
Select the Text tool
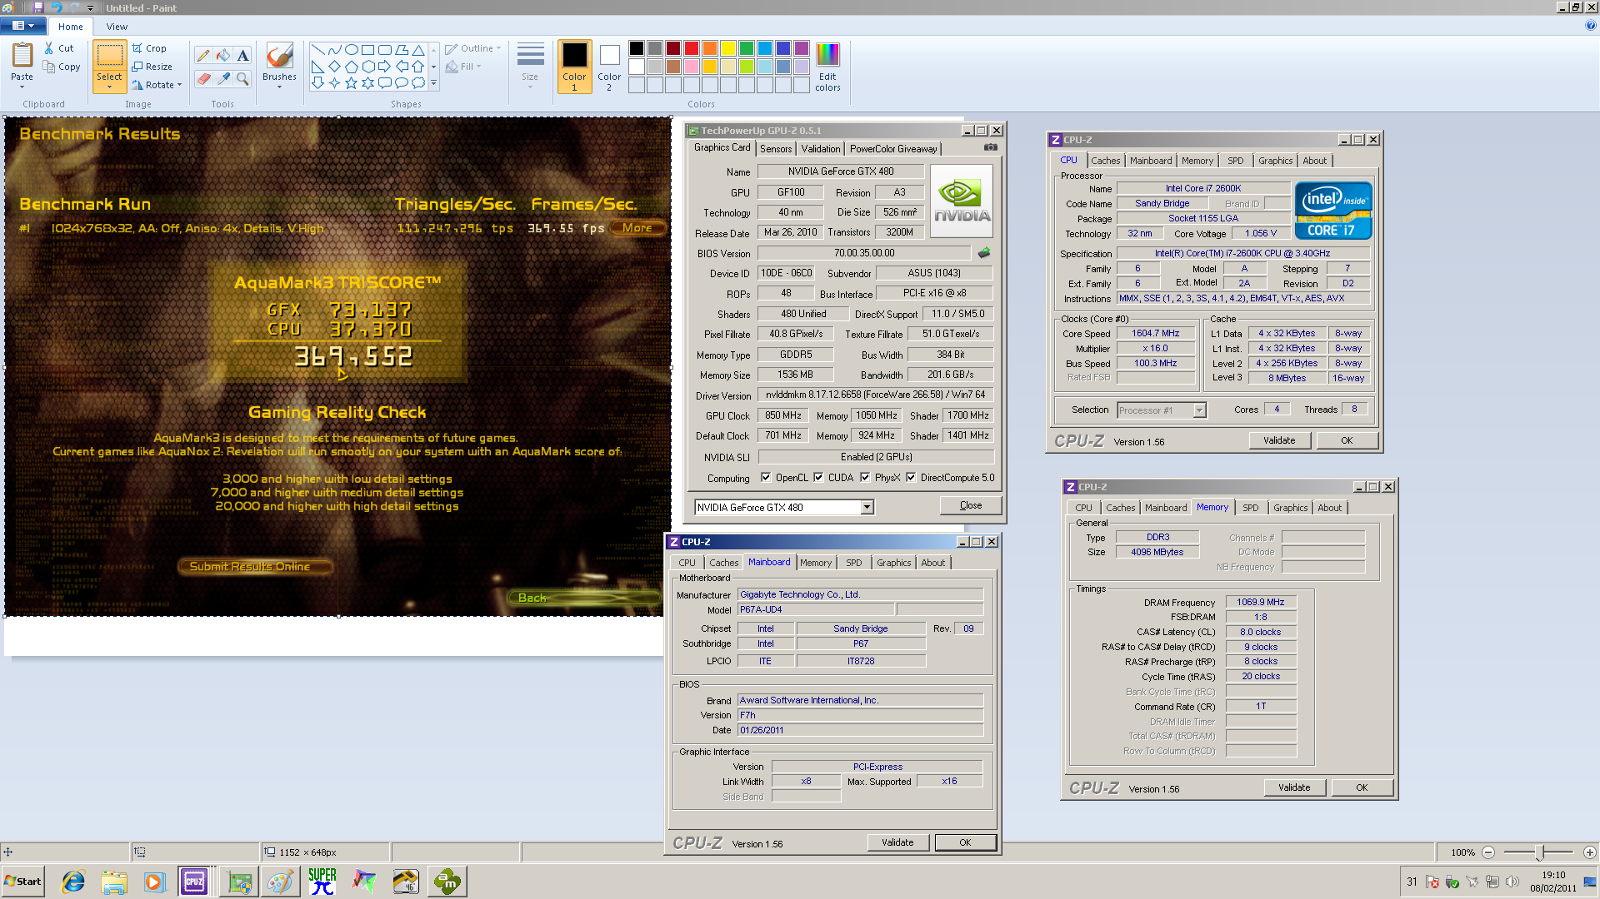click(242, 56)
